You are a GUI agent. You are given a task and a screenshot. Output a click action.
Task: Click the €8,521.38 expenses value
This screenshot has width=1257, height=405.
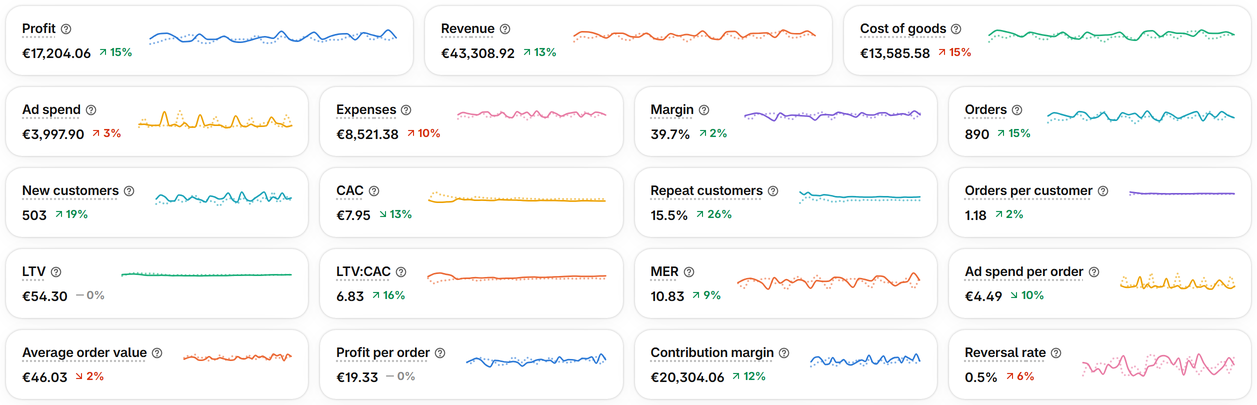point(367,134)
